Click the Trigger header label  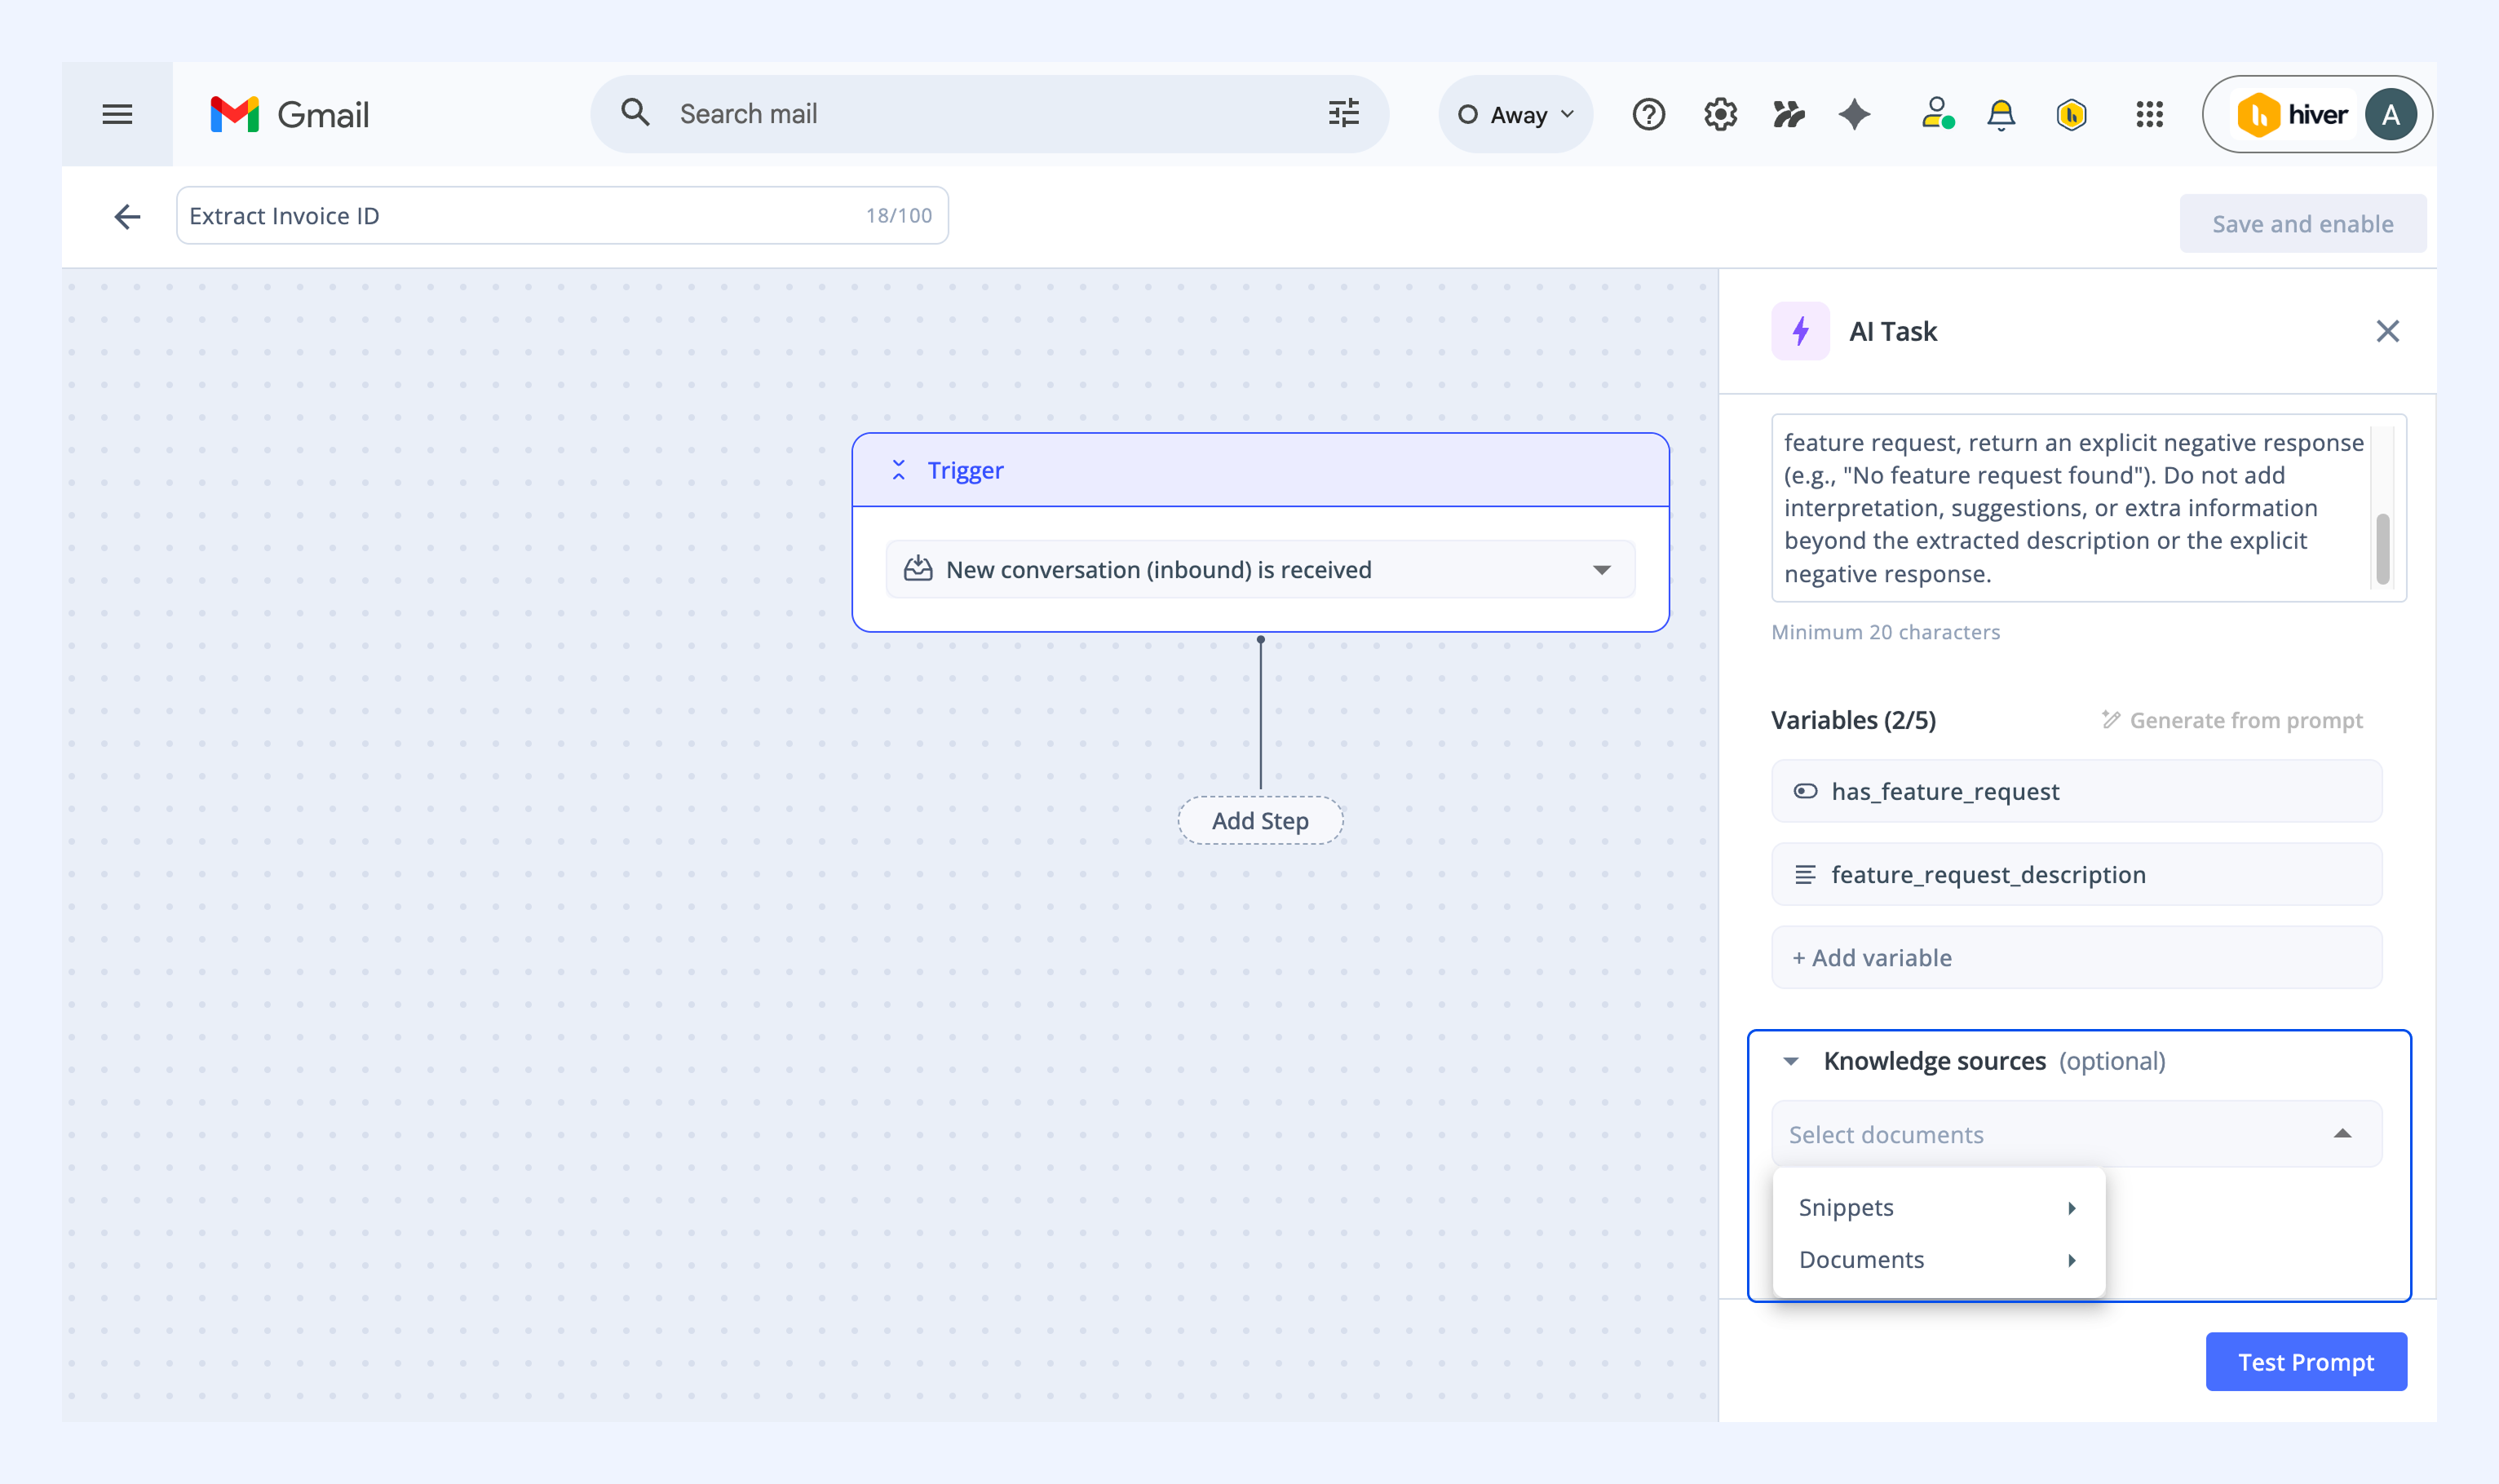(x=964, y=470)
